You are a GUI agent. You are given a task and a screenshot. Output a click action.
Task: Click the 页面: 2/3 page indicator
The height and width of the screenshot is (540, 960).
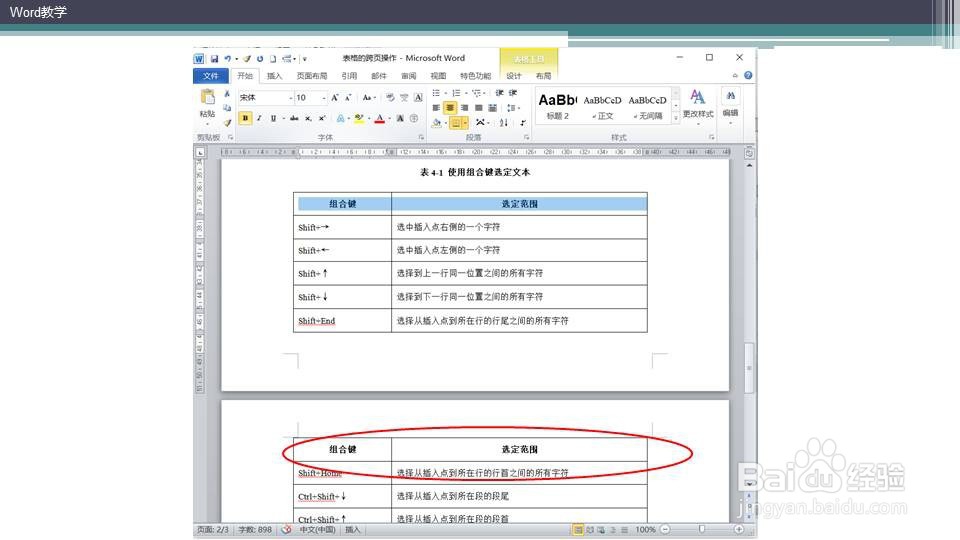[x=213, y=530]
